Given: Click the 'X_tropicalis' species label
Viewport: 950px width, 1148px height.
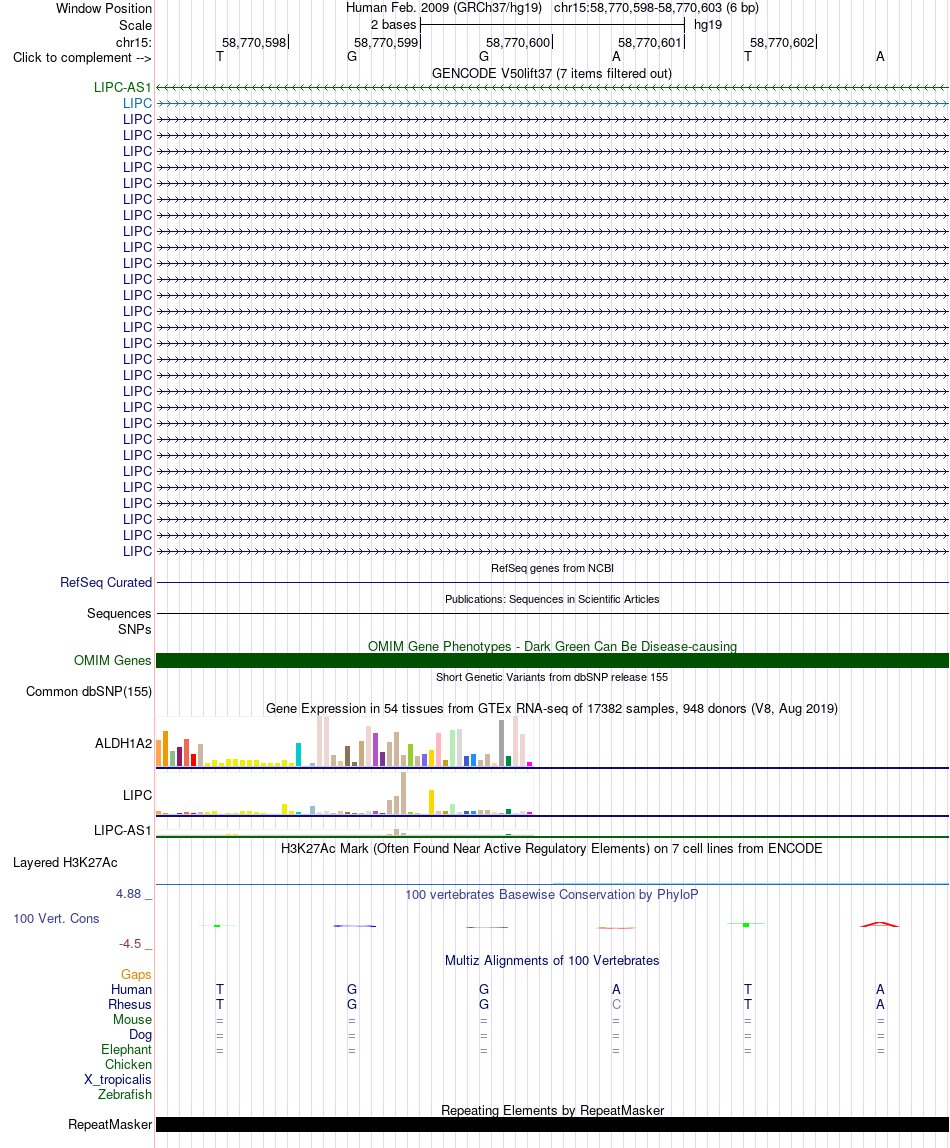Looking at the screenshot, I should pyautogui.click(x=118, y=1080).
